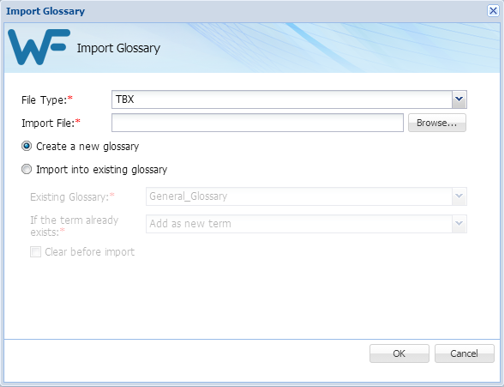The width and height of the screenshot is (504, 387).
Task: Click the Clear before import label text
Action: point(90,252)
